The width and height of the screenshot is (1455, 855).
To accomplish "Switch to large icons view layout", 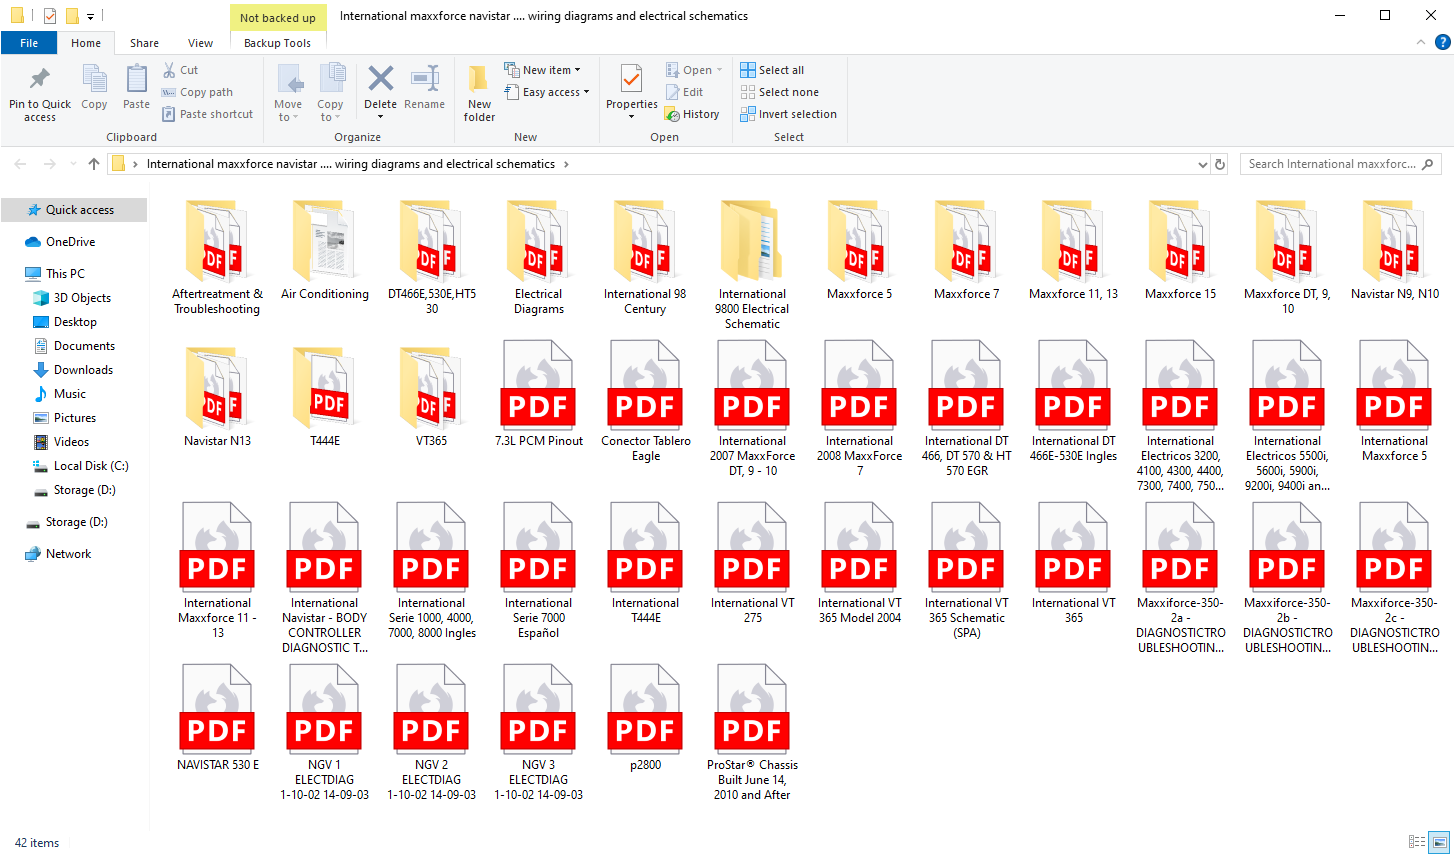I will (1439, 842).
